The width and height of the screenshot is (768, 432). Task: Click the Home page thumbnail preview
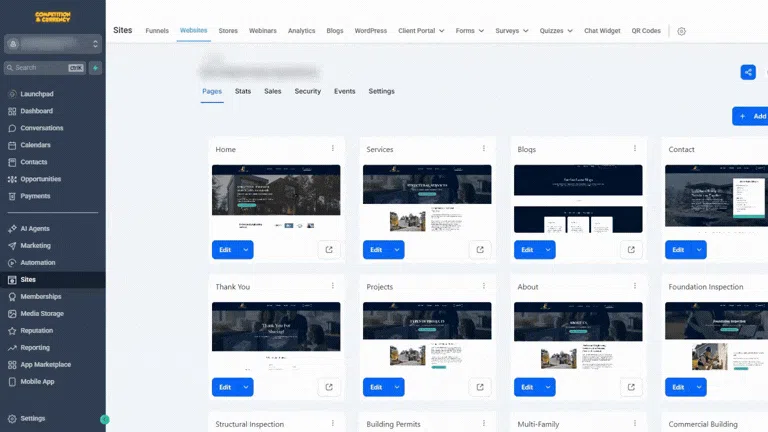tap(276, 198)
